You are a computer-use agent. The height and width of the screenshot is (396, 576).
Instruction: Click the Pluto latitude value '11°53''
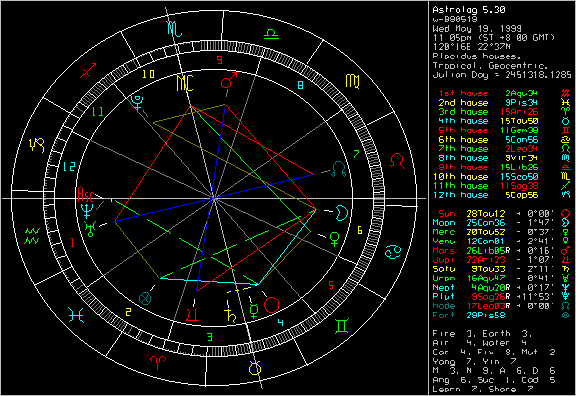(x=538, y=297)
